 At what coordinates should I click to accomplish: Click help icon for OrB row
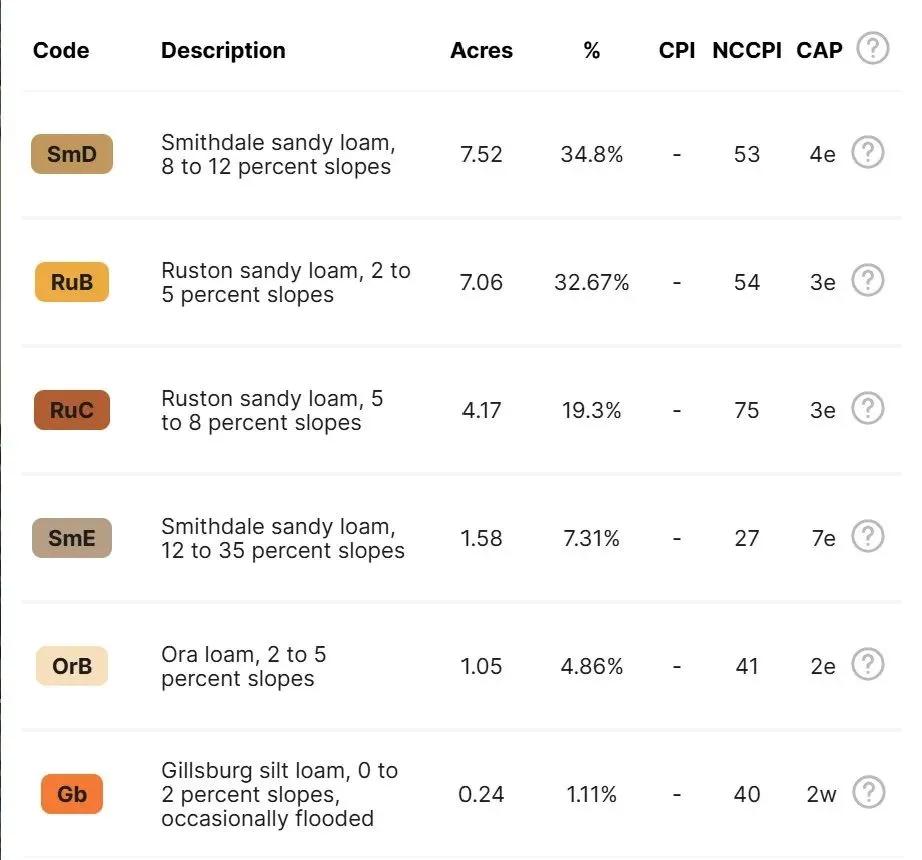tap(868, 664)
